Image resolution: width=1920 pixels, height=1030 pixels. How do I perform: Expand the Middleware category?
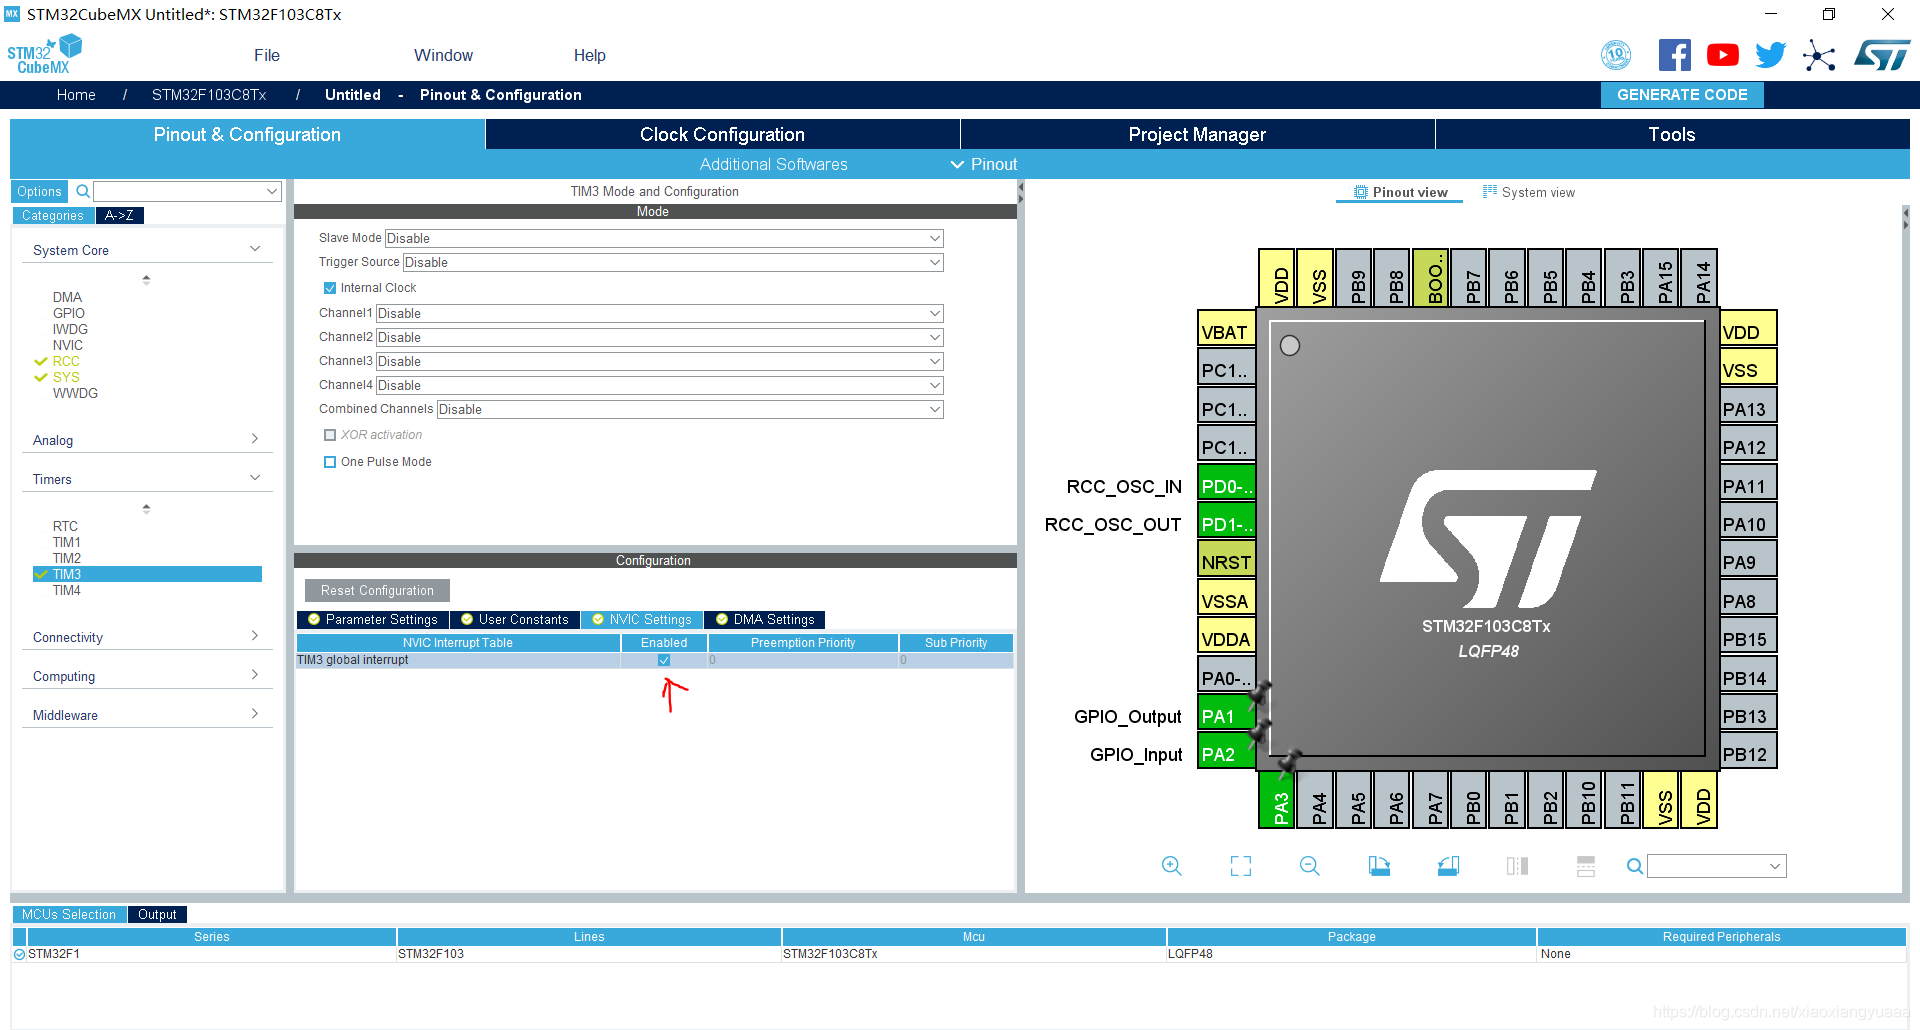coord(146,715)
